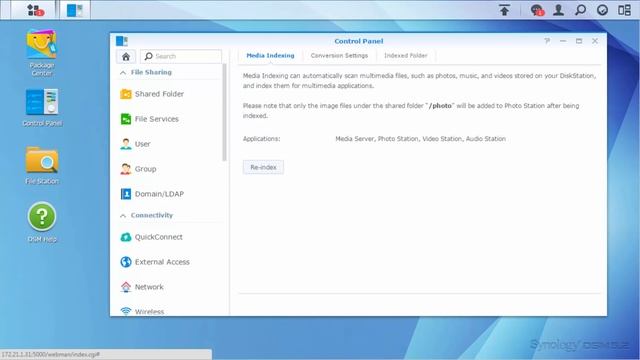Open the upload queue arrow icon
The height and width of the screenshot is (360, 640).
(504, 10)
